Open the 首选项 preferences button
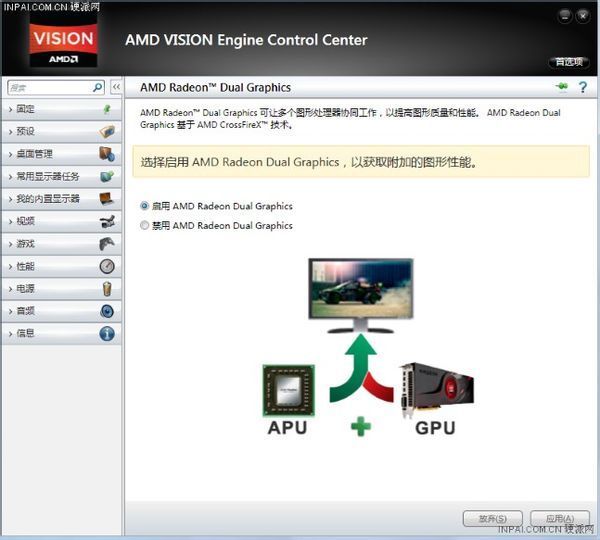The height and width of the screenshot is (540, 600). point(569,62)
